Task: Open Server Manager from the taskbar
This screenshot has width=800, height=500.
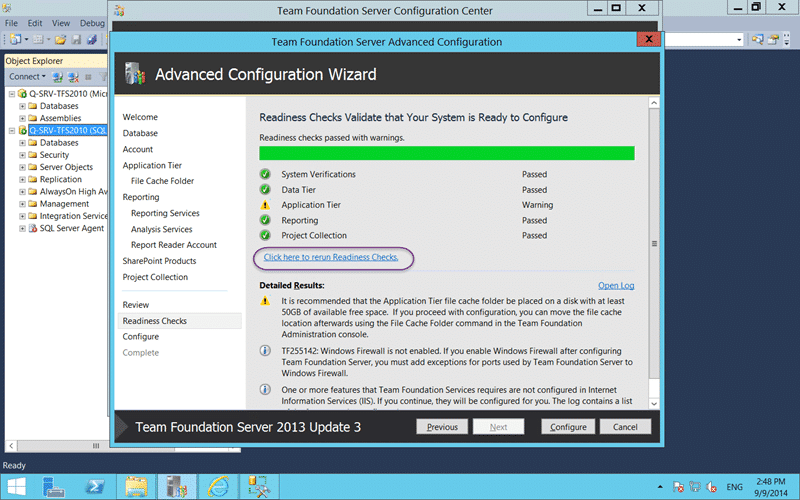Action: coord(53,487)
